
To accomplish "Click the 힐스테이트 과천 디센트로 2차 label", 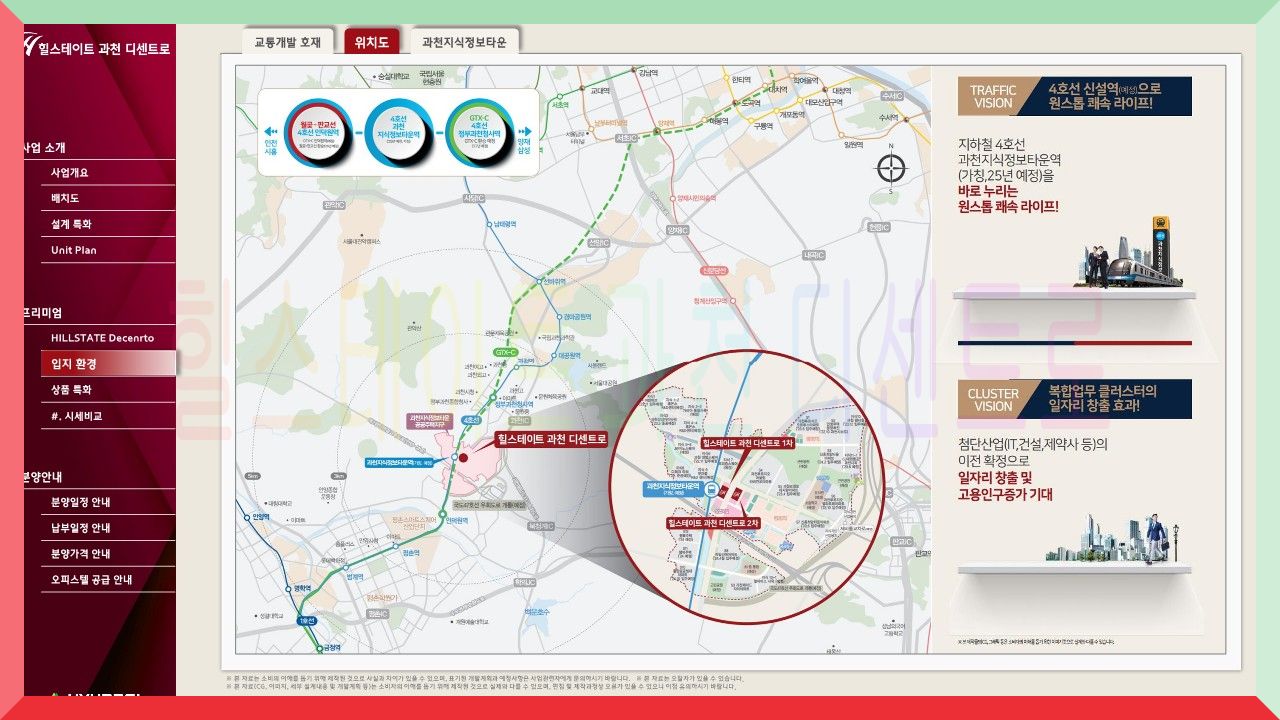I will coord(713,523).
